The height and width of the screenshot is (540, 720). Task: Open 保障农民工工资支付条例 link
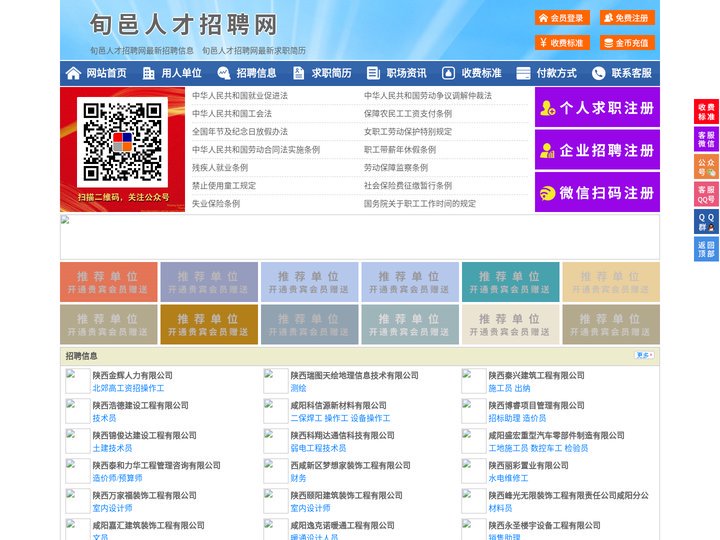coord(408,113)
